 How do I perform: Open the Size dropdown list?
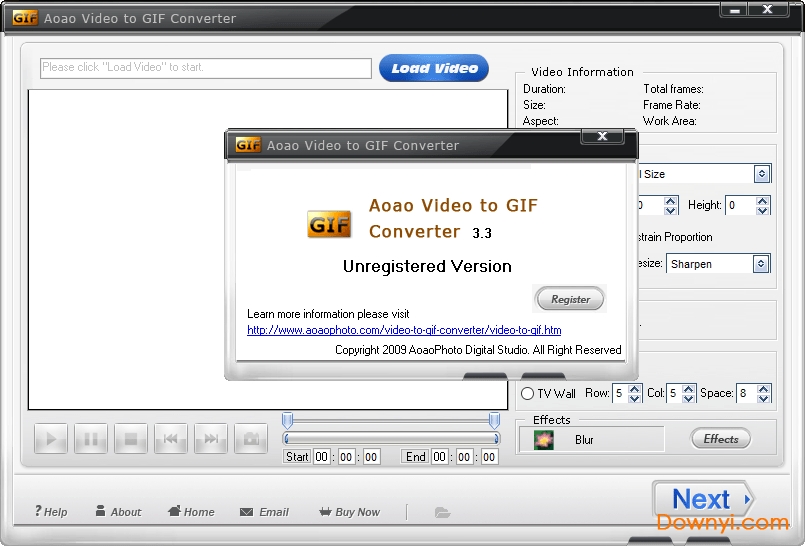(762, 174)
